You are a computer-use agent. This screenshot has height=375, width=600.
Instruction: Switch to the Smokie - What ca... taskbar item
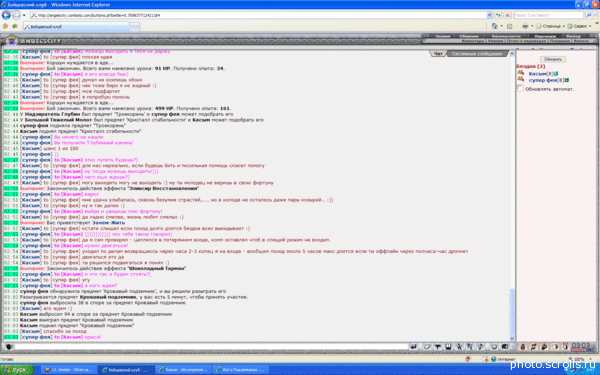click(68, 370)
